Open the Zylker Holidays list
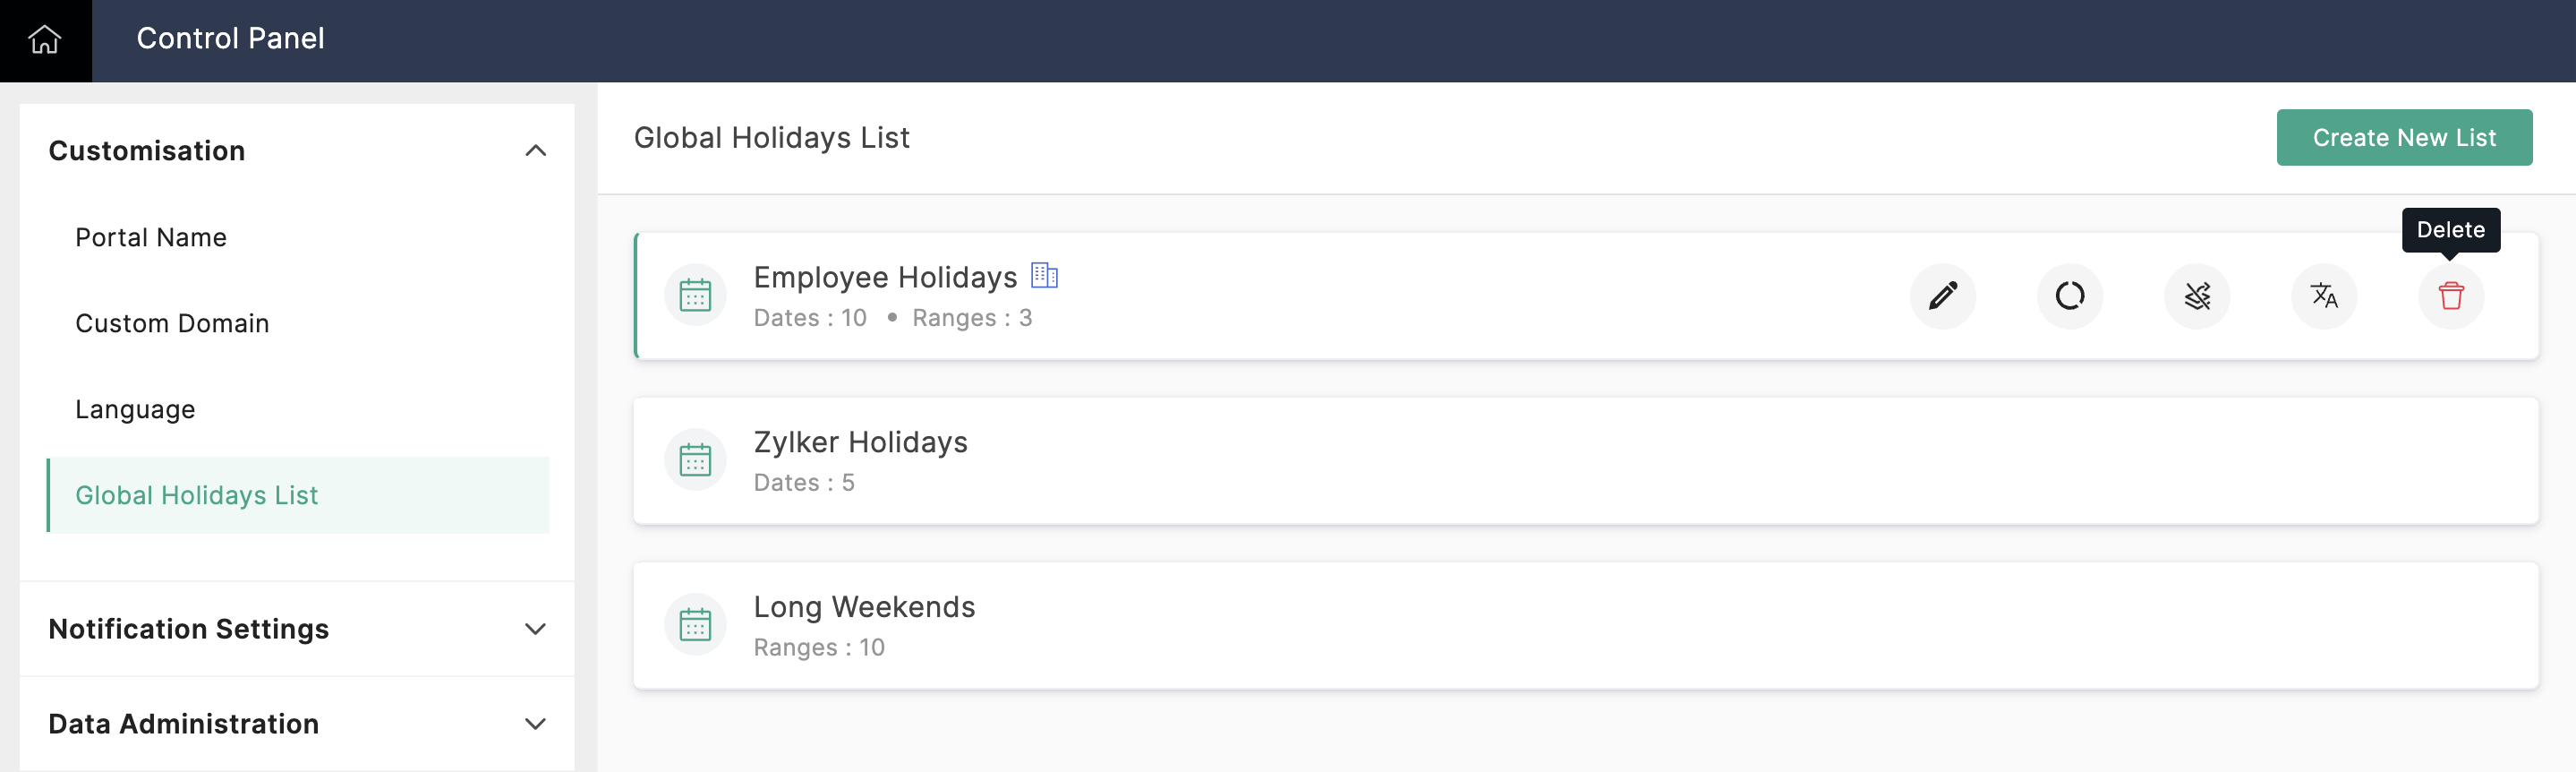The image size is (2576, 772). (x=860, y=442)
